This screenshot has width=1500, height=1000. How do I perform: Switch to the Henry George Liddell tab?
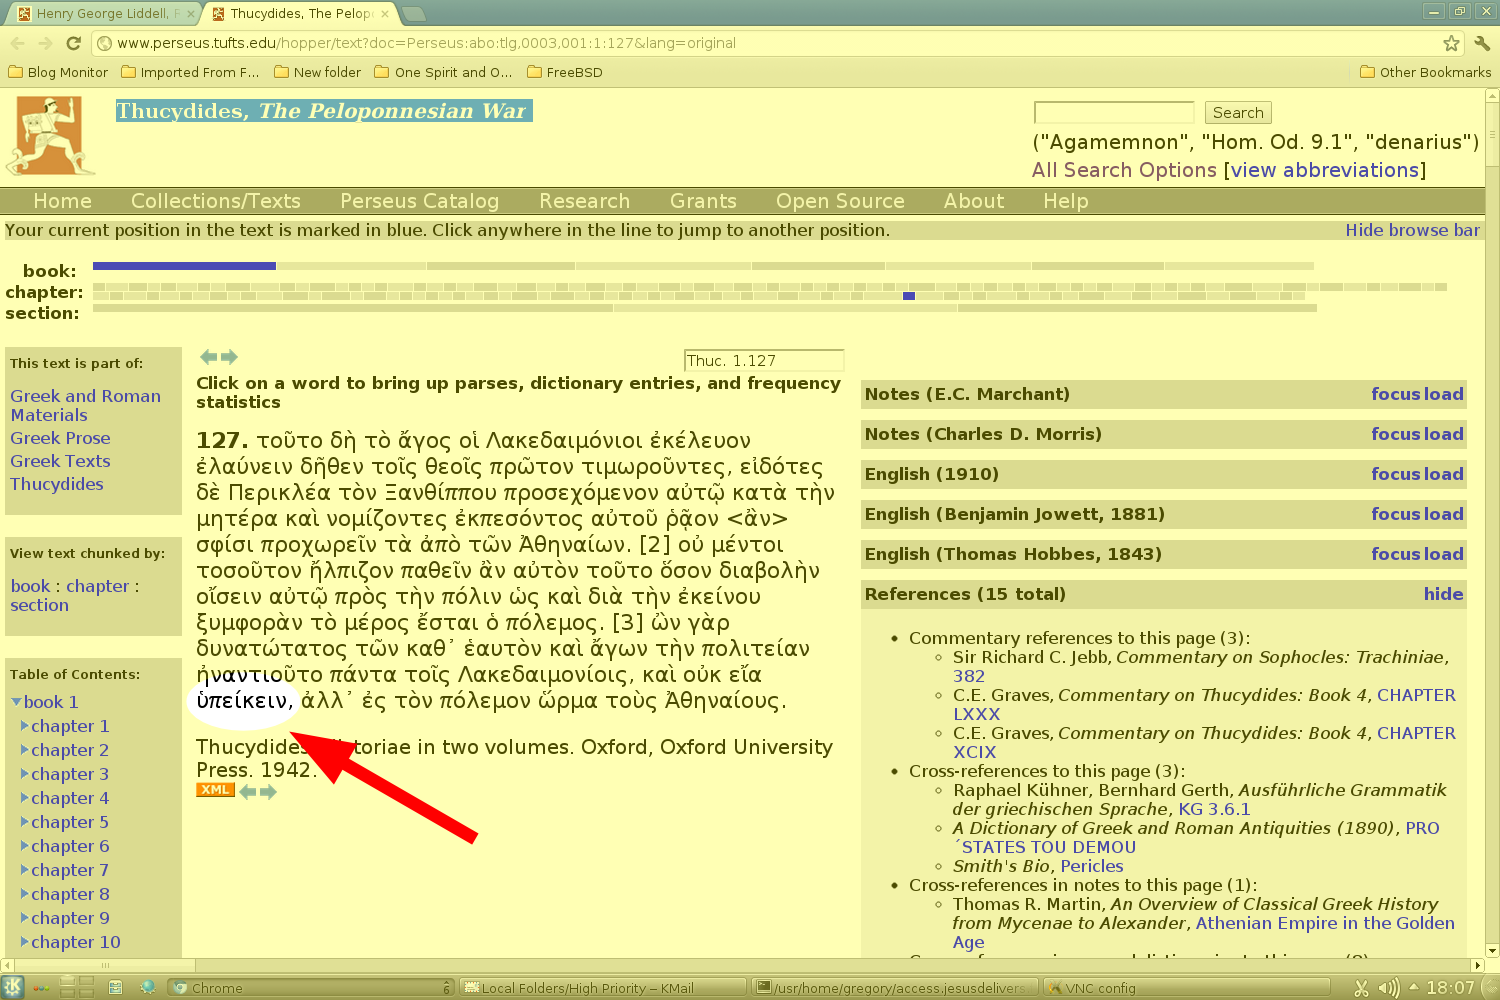105,14
